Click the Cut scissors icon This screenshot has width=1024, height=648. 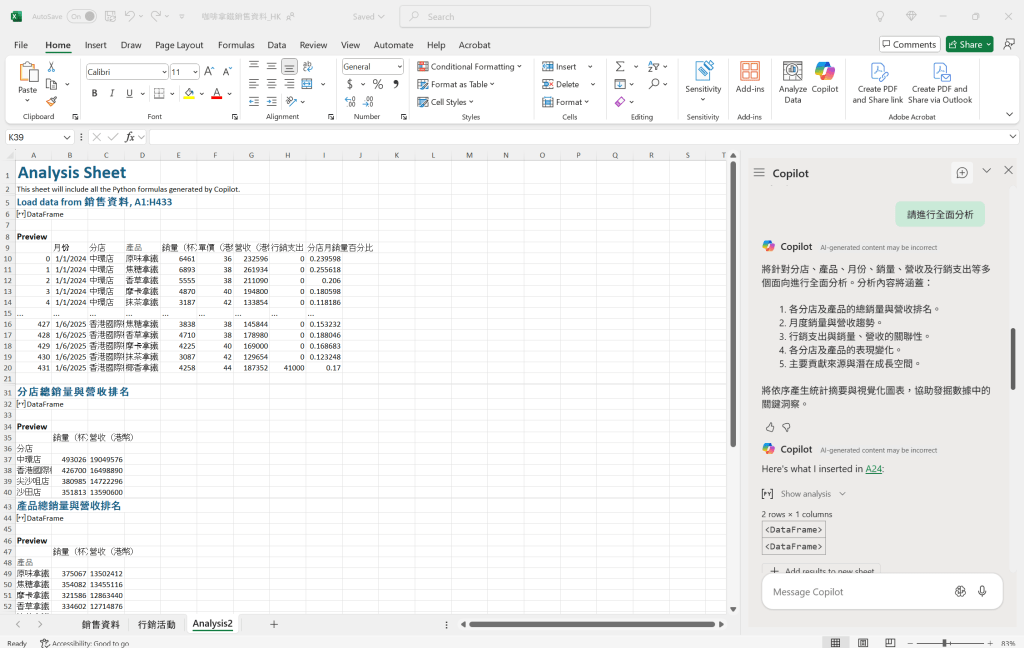pyautogui.click(x=51, y=67)
